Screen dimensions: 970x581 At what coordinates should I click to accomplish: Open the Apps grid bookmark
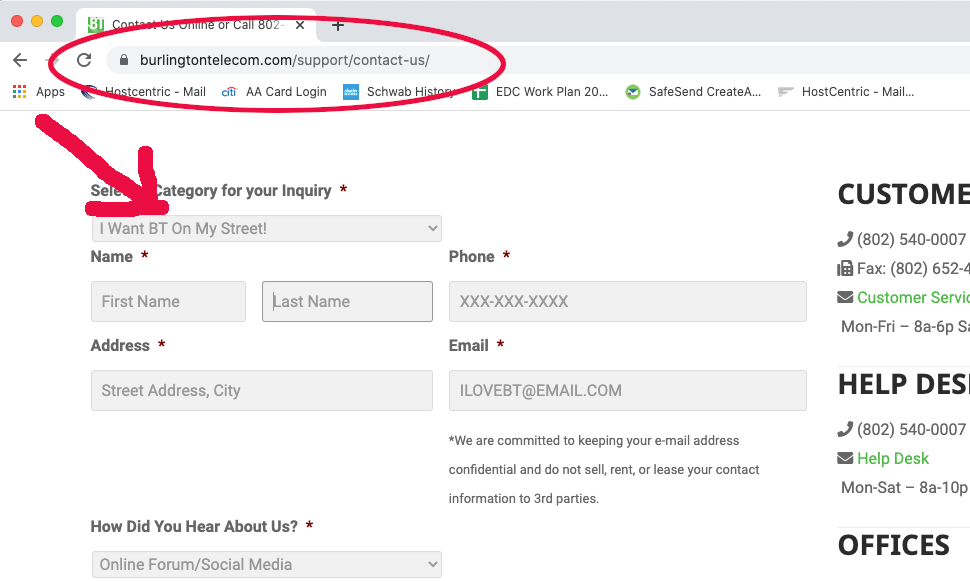pos(38,92)
